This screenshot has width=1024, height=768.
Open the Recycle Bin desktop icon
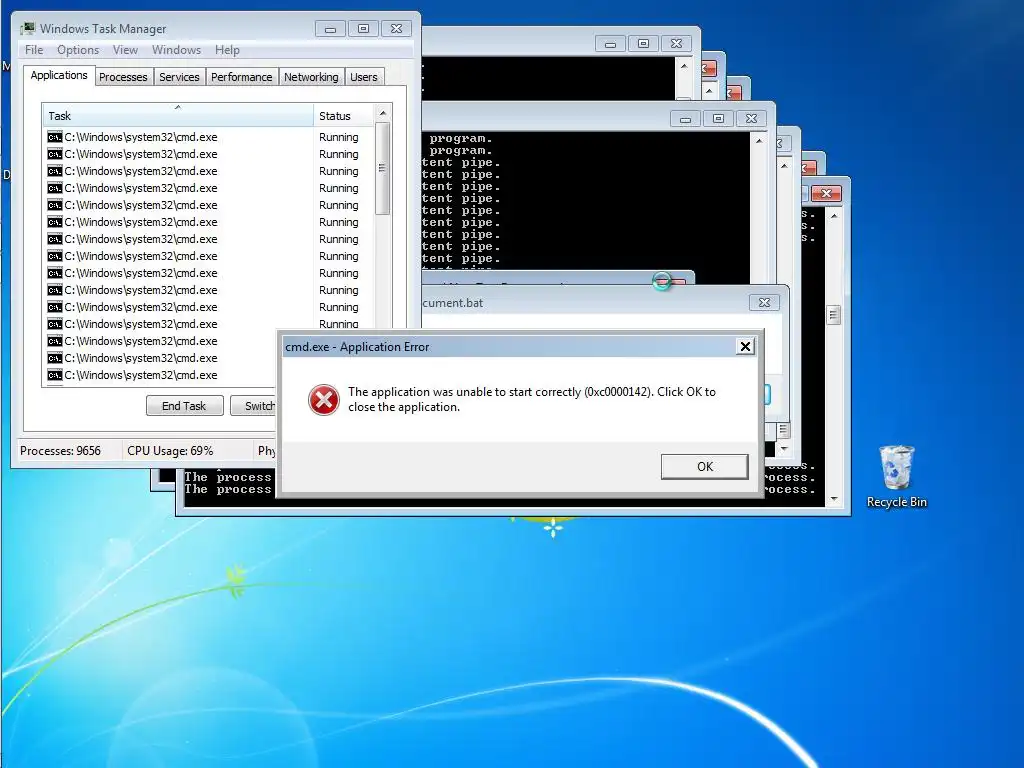[897, 475]
